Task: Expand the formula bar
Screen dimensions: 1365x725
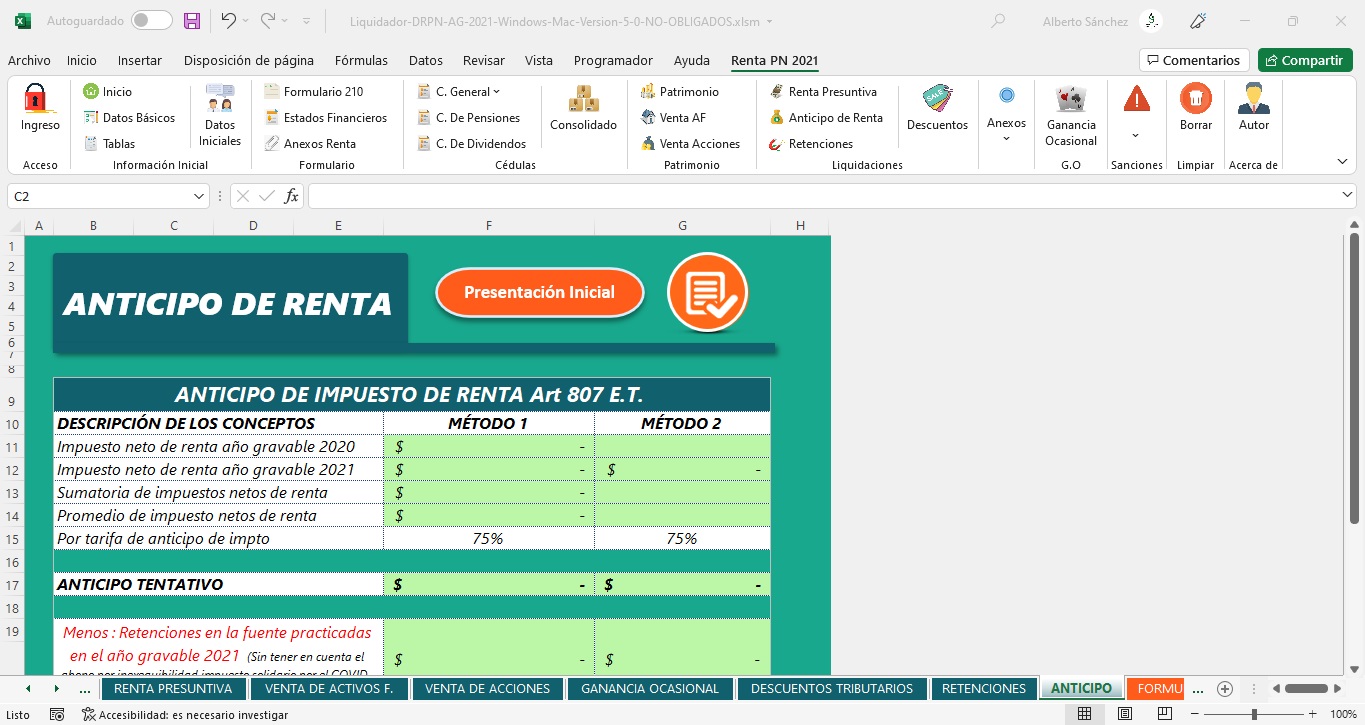Action: pyautogui.click(x=1346, y=196)
